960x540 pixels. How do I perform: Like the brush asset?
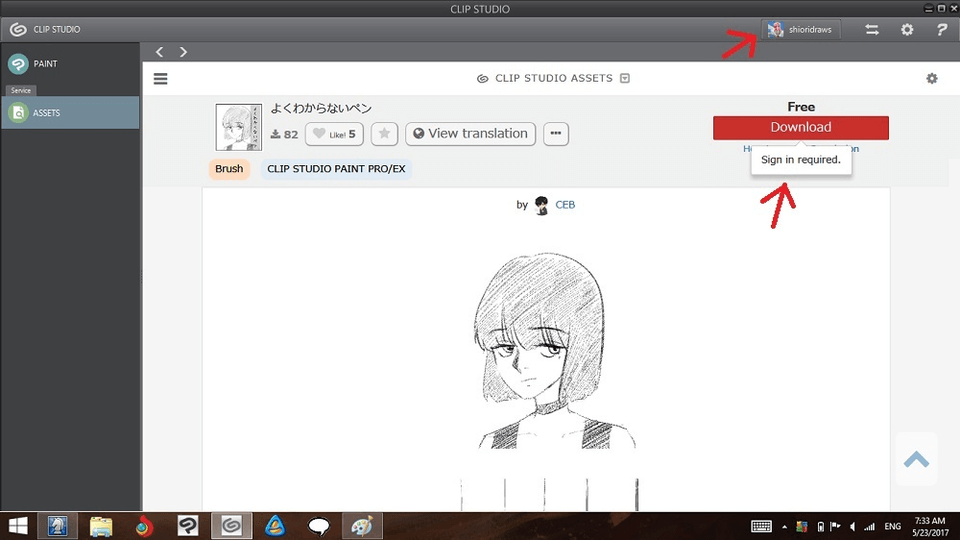334,134
